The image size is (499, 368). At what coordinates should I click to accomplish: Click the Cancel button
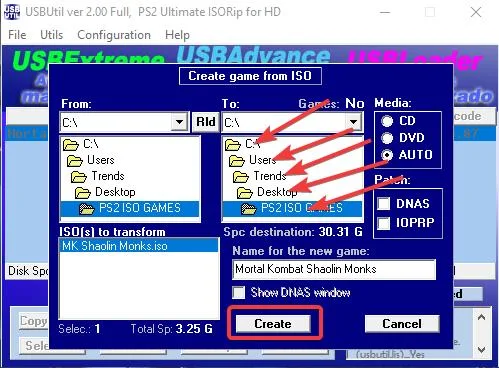402,324
